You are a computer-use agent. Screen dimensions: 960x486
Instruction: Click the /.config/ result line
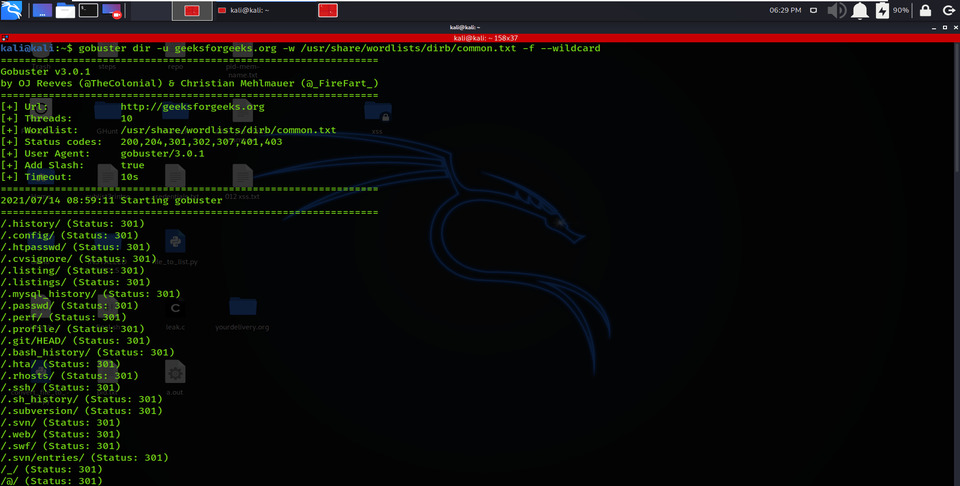(69, 235)
